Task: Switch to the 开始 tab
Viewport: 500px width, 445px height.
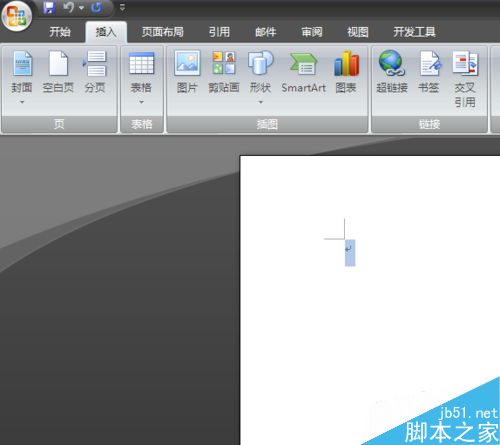Action: [60, 32]
